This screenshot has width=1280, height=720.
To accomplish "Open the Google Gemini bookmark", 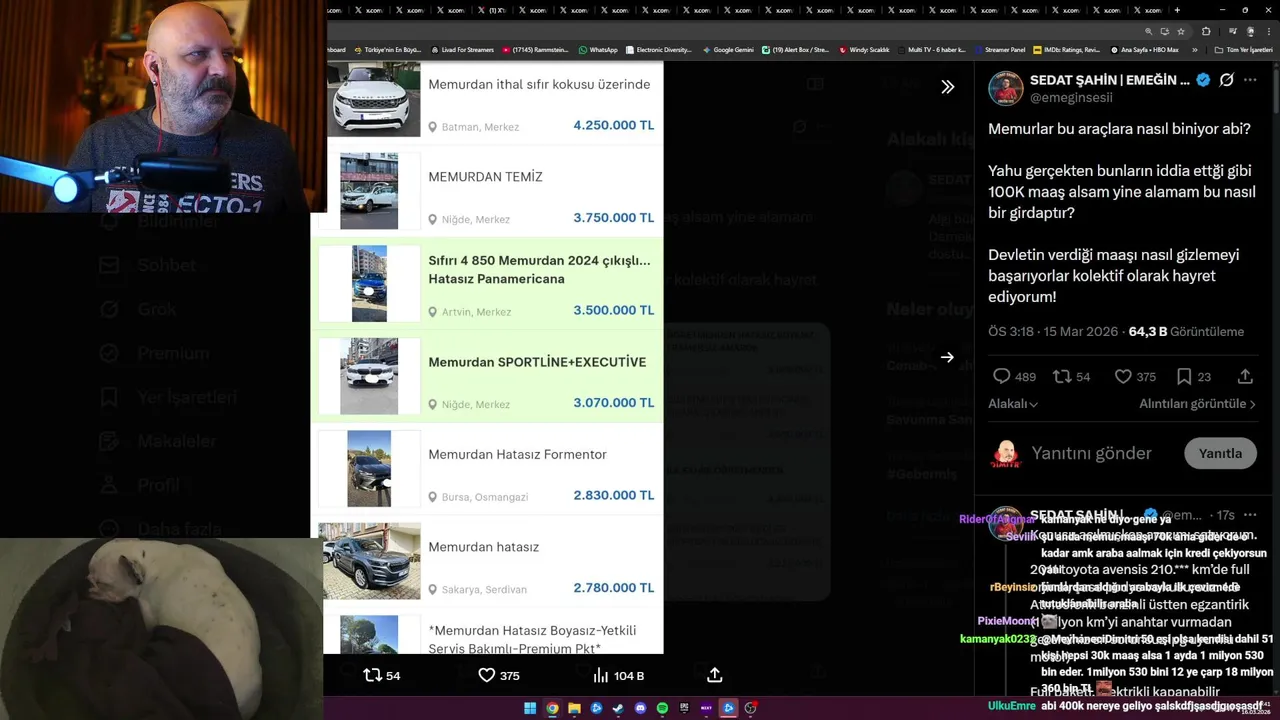I will (729, 50).
